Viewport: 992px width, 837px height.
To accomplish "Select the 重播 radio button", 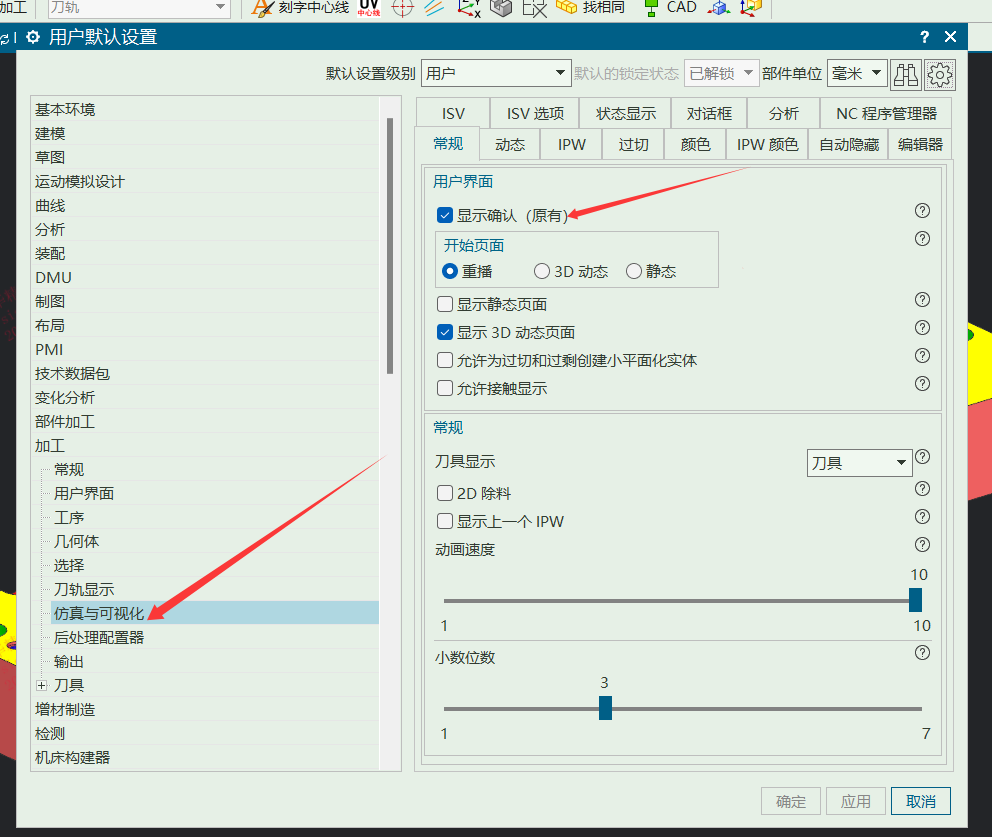I will [450, 271].
